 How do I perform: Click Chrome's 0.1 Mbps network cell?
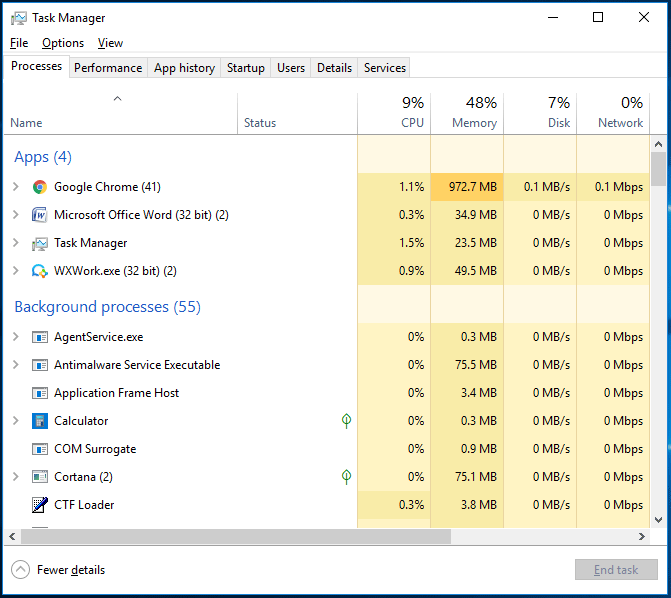coord(613,187)
